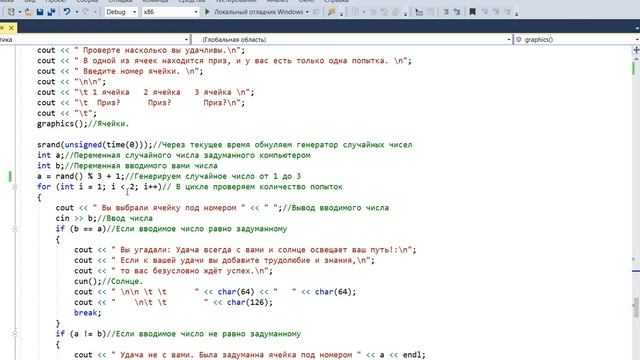The width and height of the screenshot is (640, 360).
Task: Click the New Project toolbar icon
Action: [11, 12]
